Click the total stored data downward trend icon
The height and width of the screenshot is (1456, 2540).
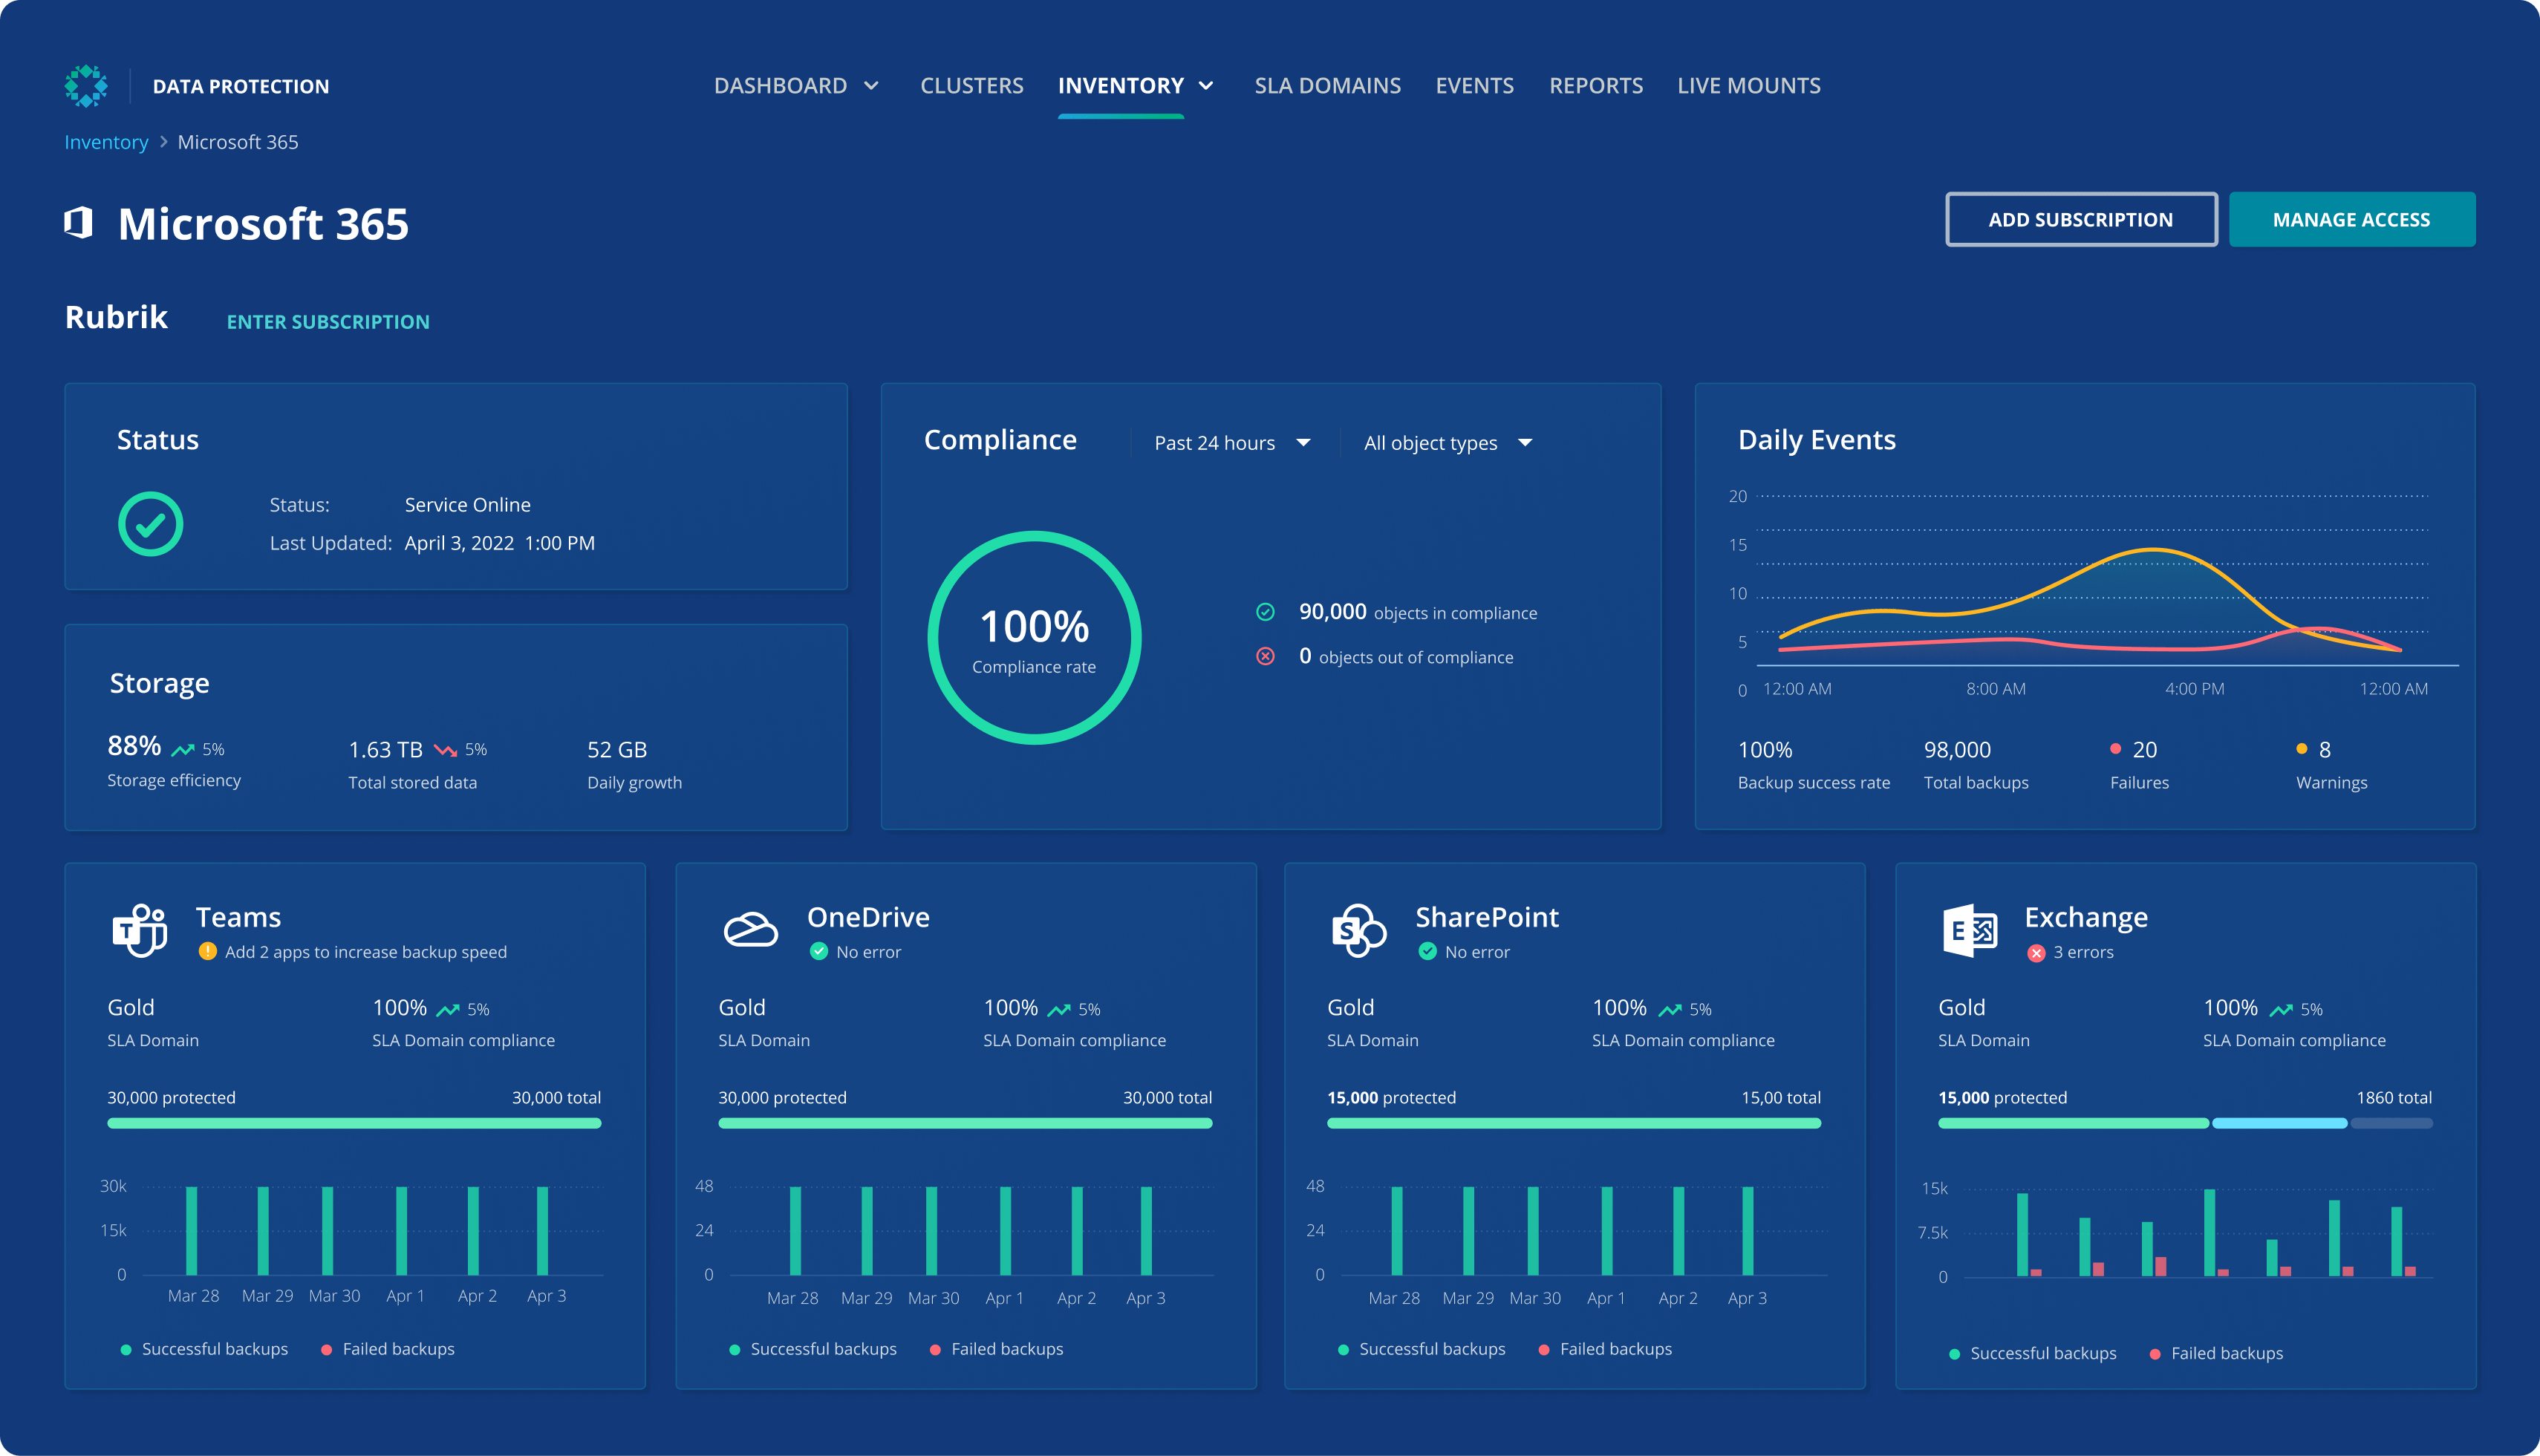click(445, 750)
